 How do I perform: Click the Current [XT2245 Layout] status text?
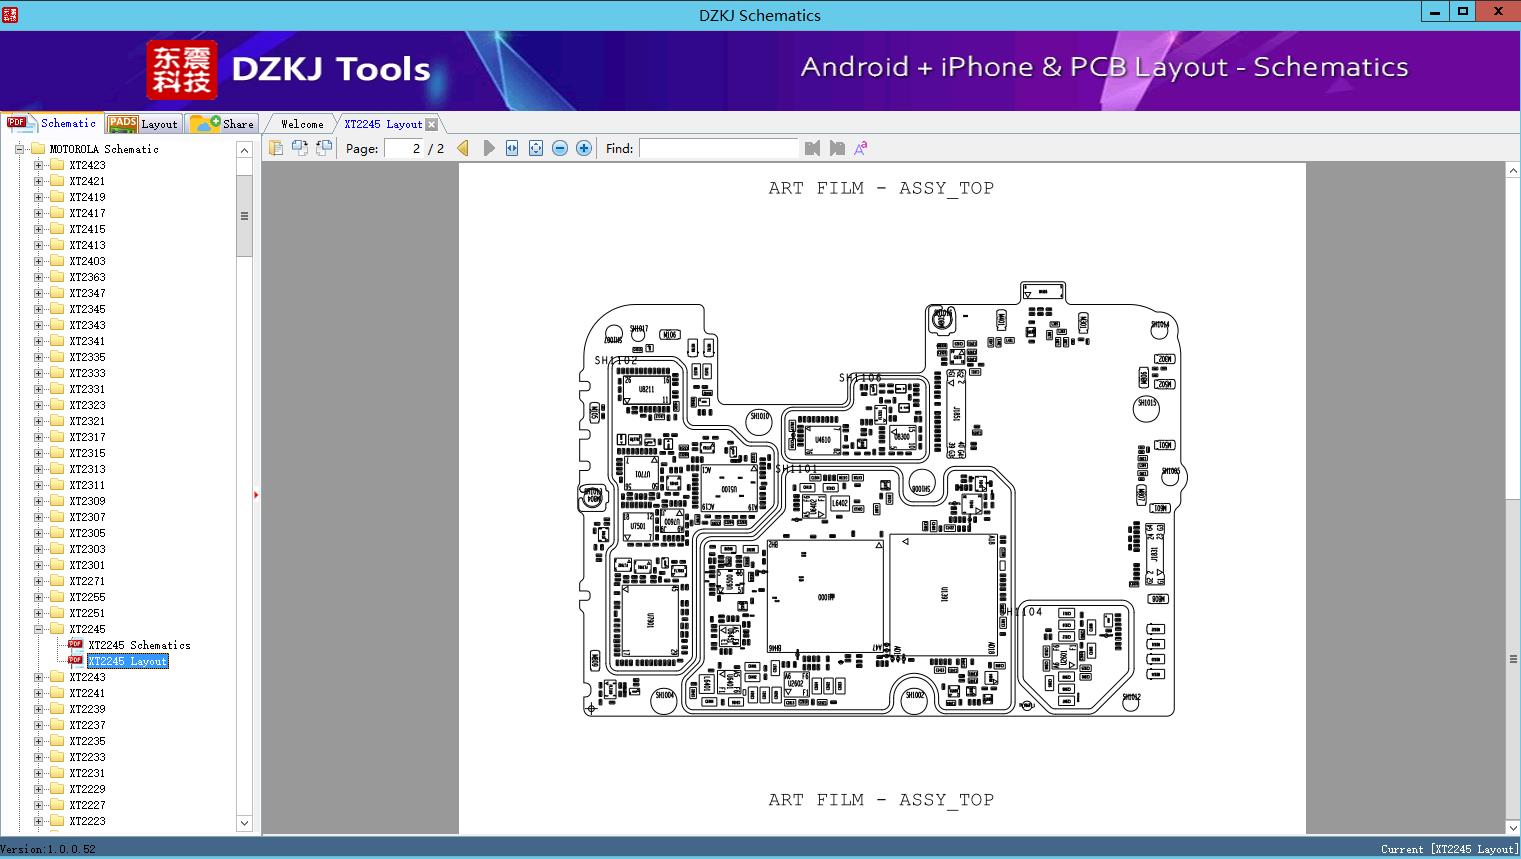1449,849
